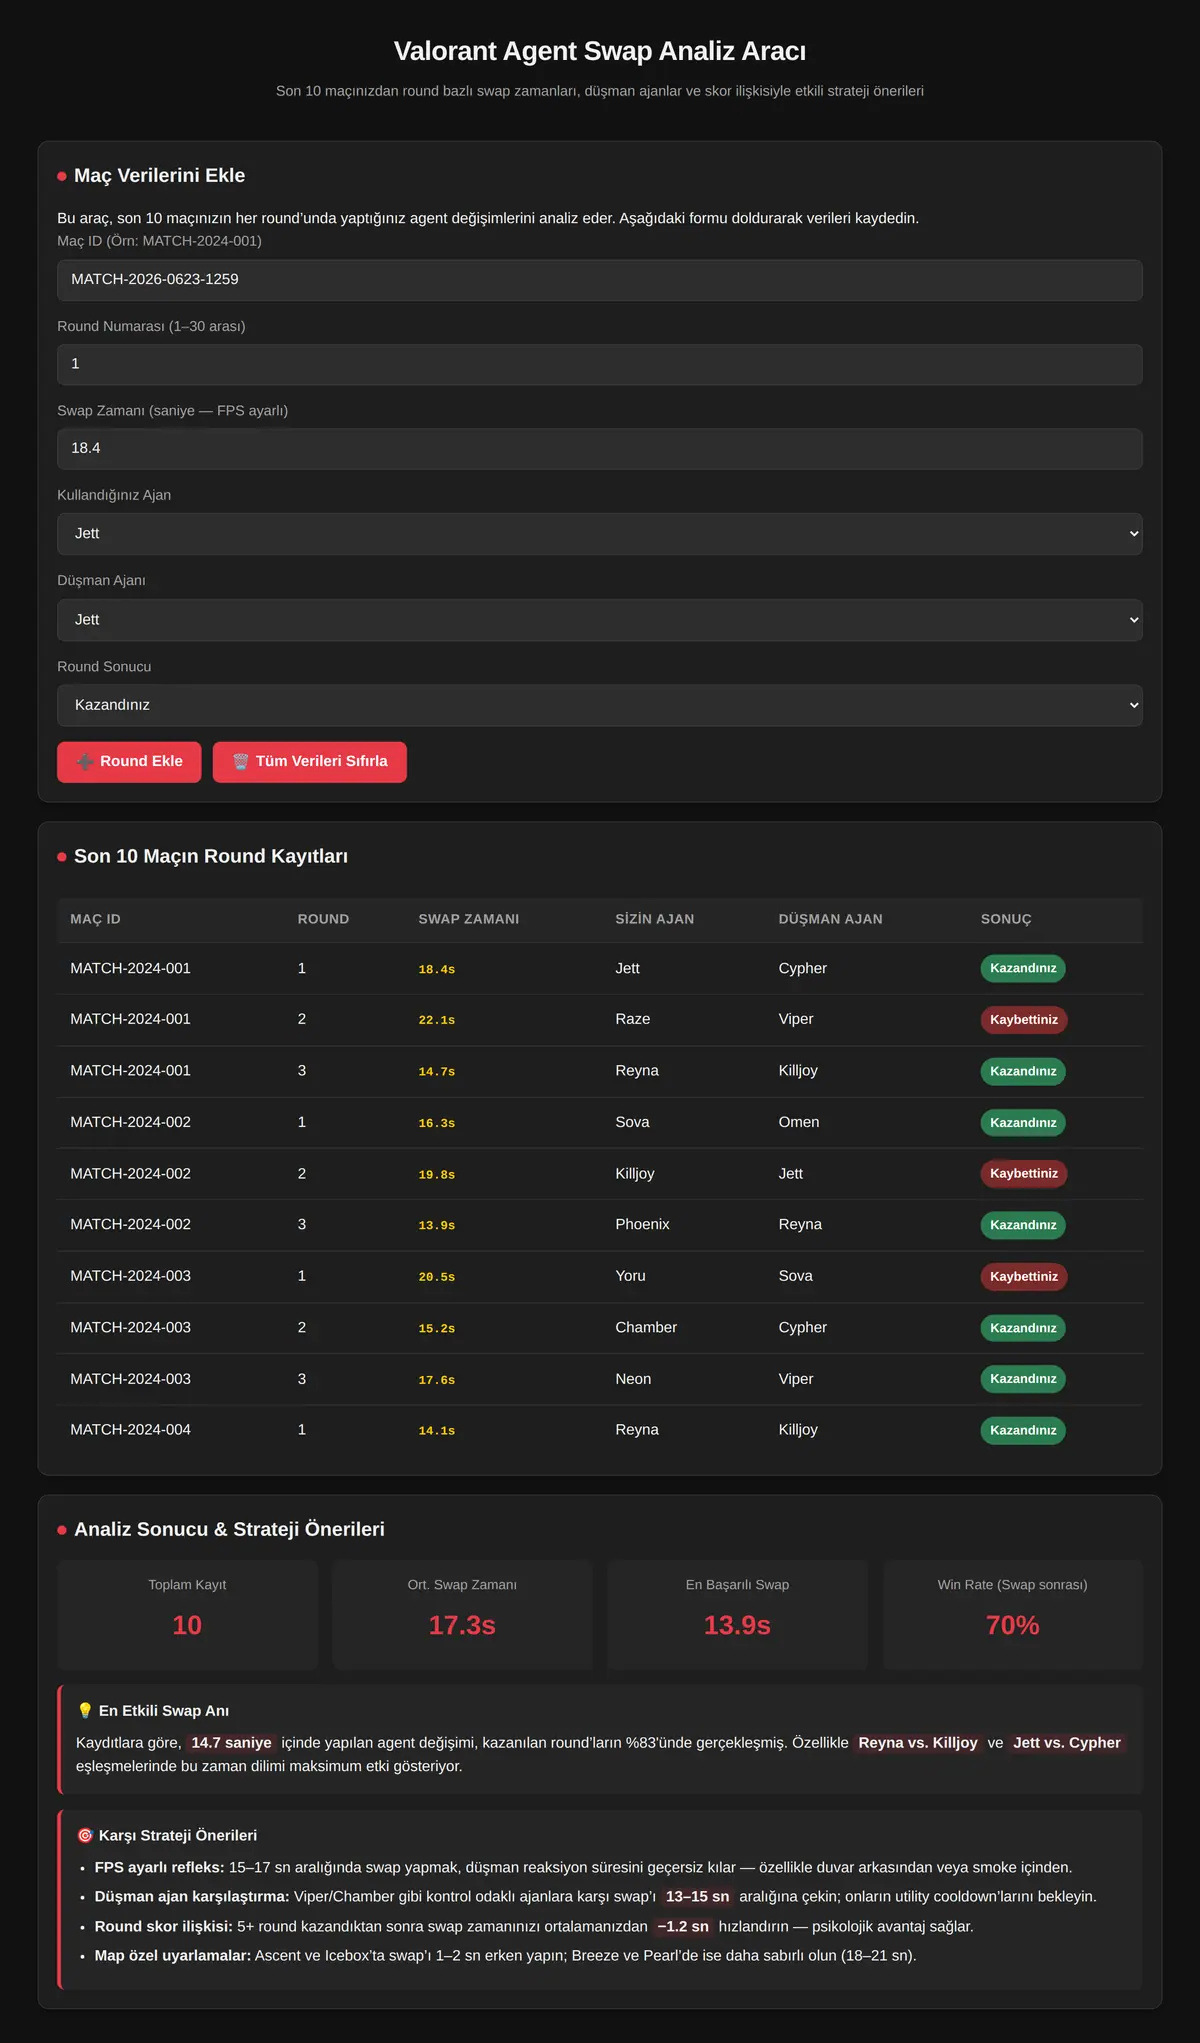Focus the Swap Zamanı input field

(x=600, y=449)
